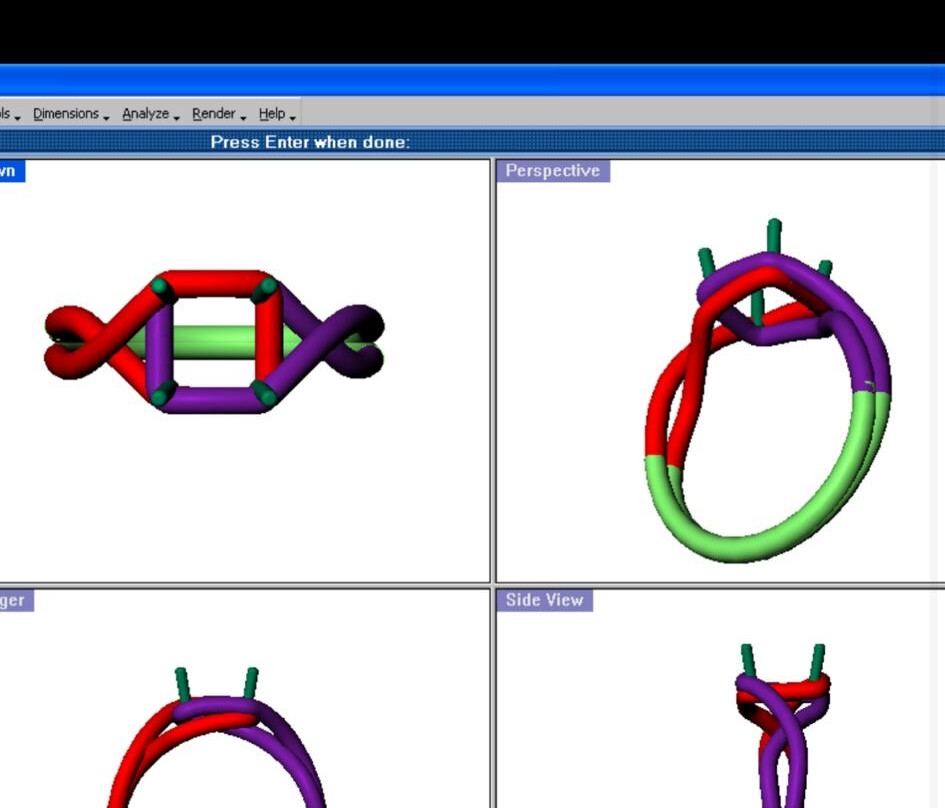Click the bottom-left viewport's title label
The height and width of the screenshot is (808, 945).
pyautogui.click(x=14, y=600)
